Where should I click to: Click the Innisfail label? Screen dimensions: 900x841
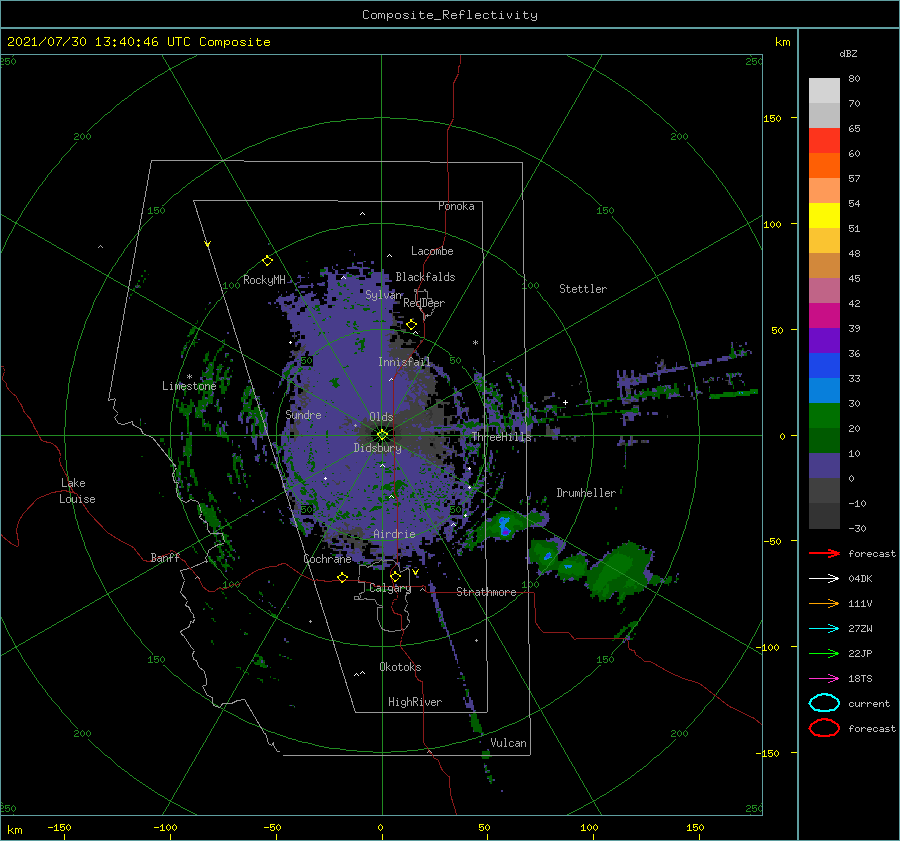[404, 362]
